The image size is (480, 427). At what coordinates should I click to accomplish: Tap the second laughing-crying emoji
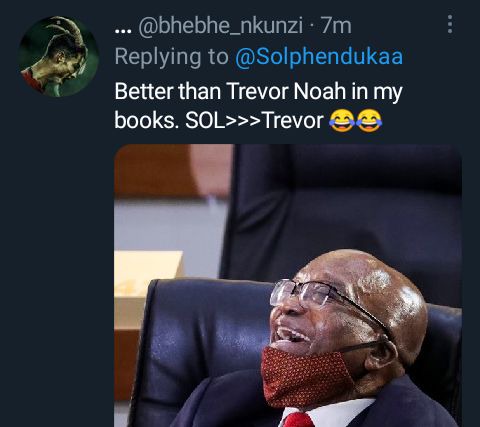tap(369, 121)
